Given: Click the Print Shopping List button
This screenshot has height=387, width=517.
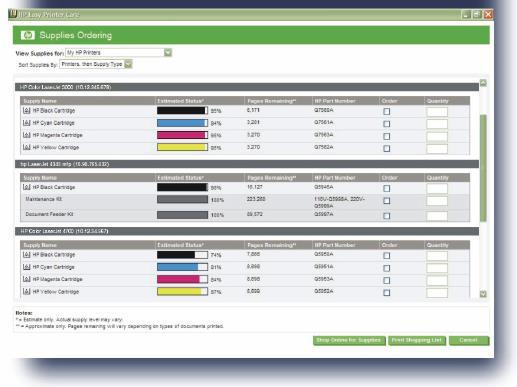Looking at the screenshot, I should [417, 340].
